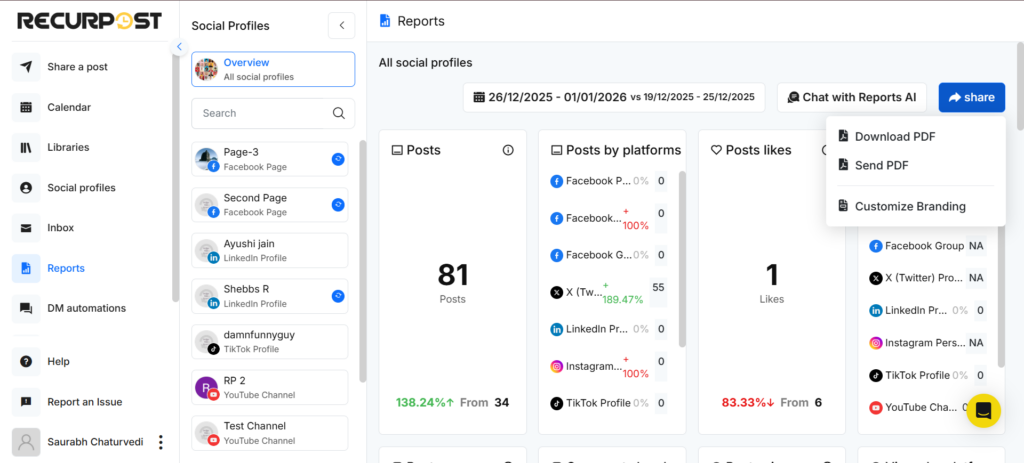Click the 138.24% posts growth figure
This screenshot has height=463, width=1024.
coord(424,402)
